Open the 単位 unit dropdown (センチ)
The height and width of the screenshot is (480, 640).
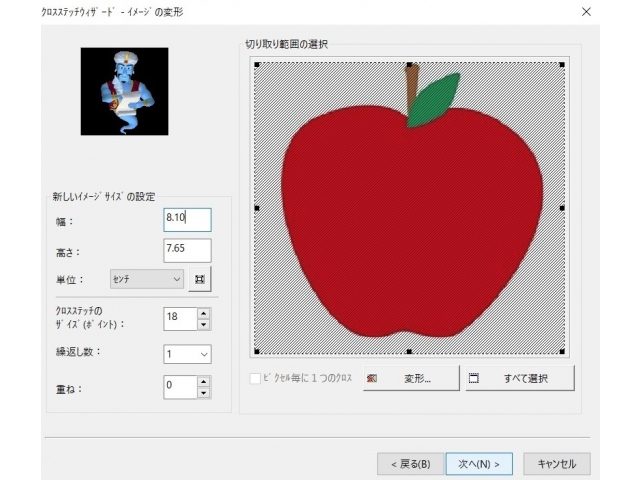(147, 279)
